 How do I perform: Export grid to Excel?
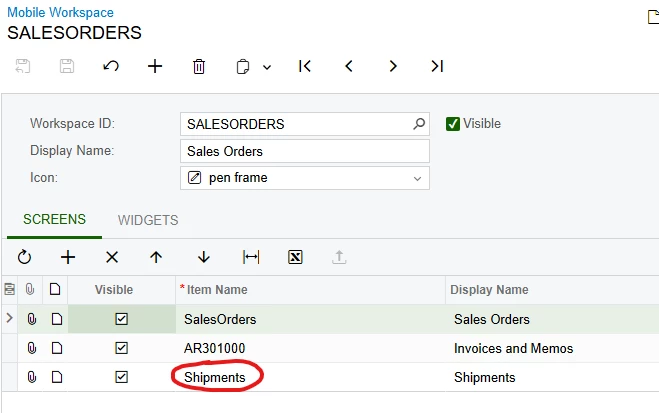(295, 257)
